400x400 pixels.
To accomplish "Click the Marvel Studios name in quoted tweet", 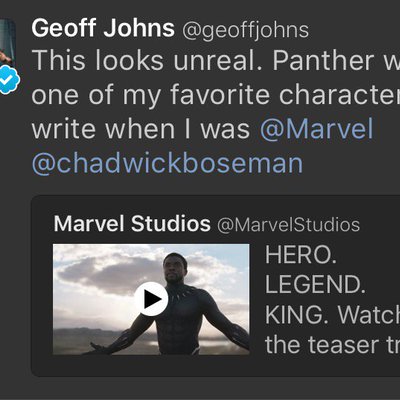I will point(132,224).
